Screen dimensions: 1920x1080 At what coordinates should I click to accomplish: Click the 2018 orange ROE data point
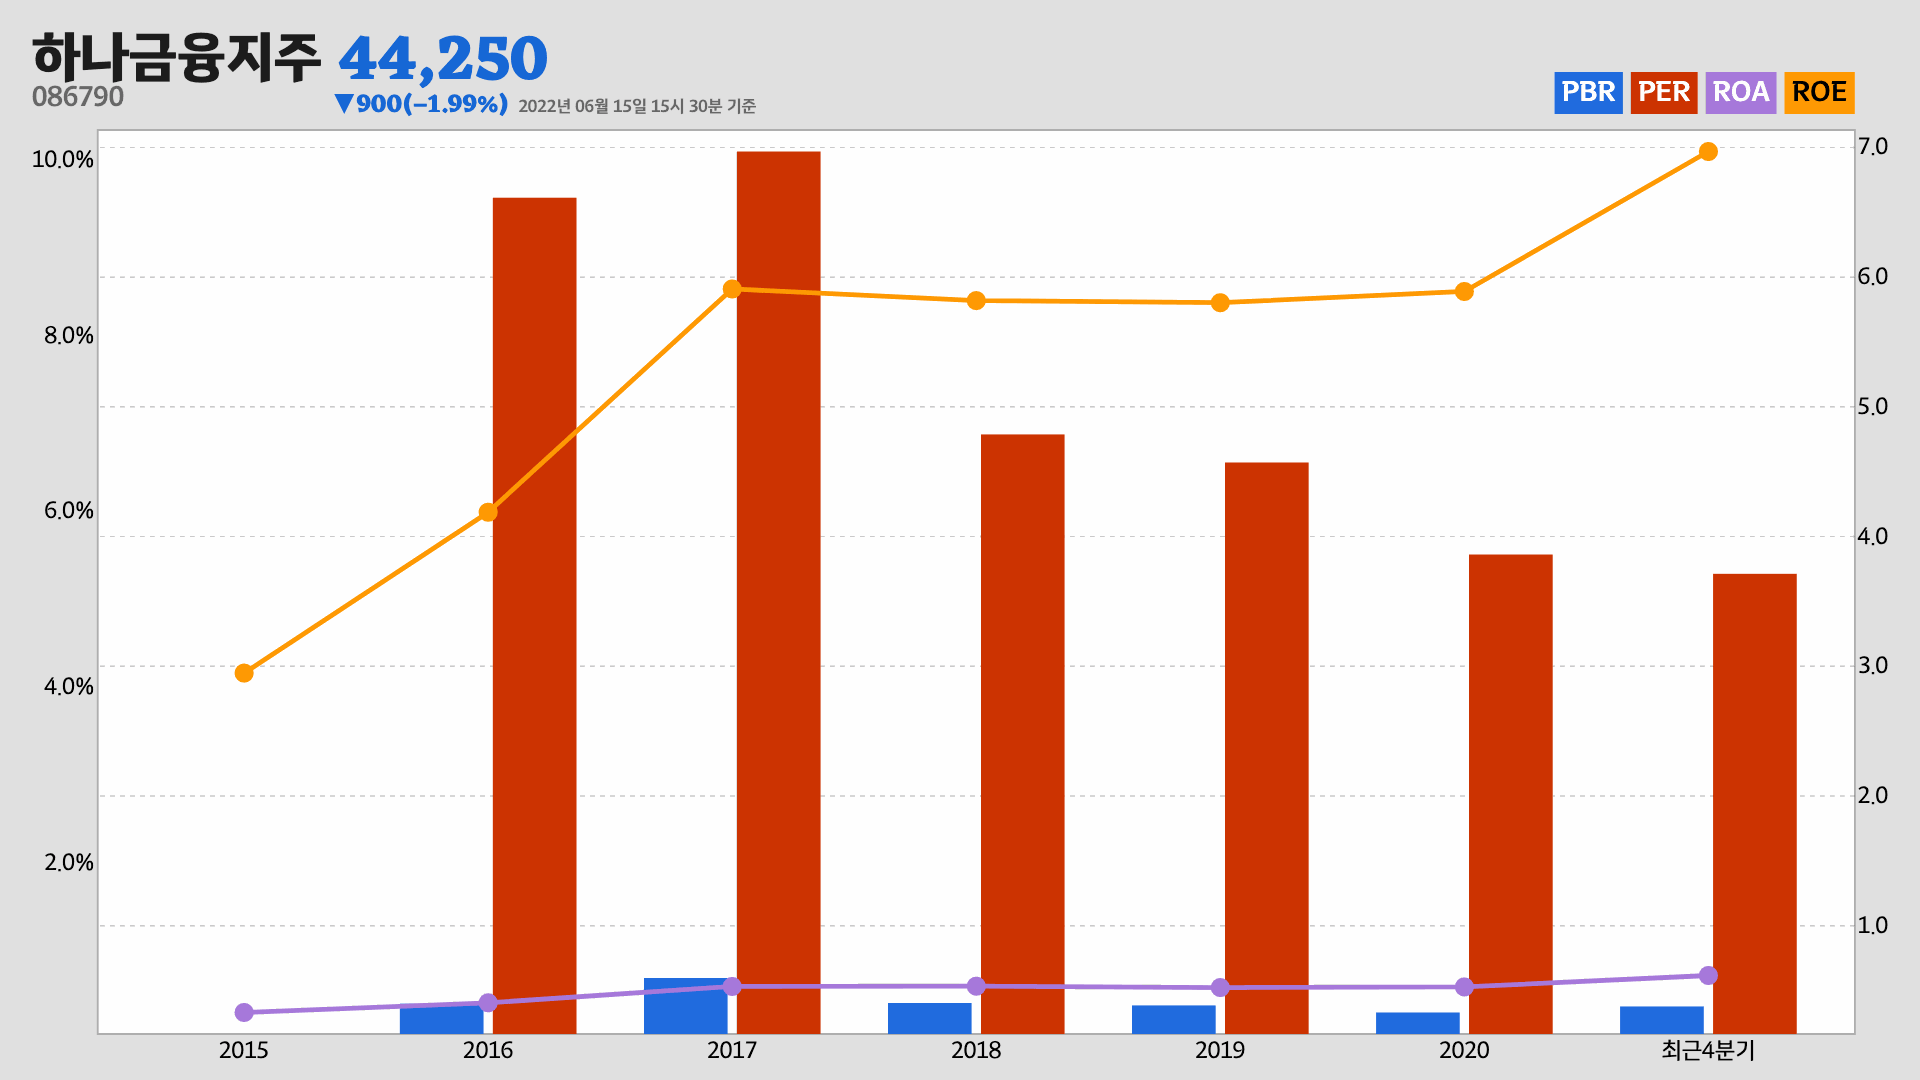point(977,301)
